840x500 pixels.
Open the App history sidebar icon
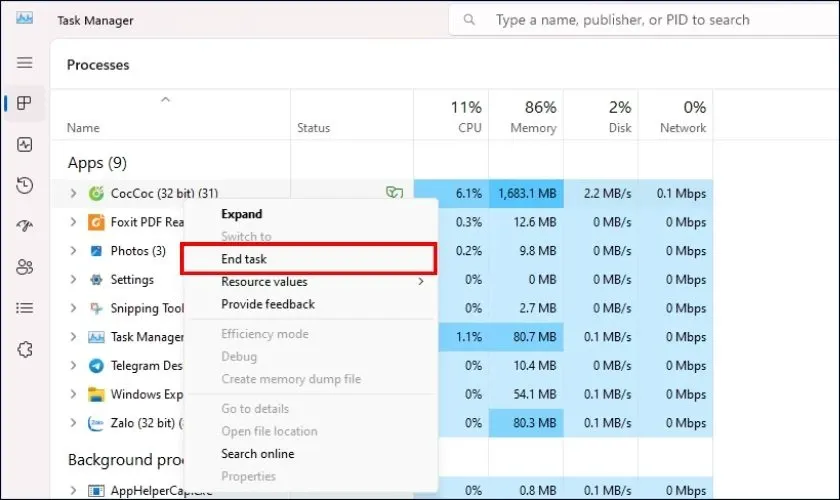[25, 185]
